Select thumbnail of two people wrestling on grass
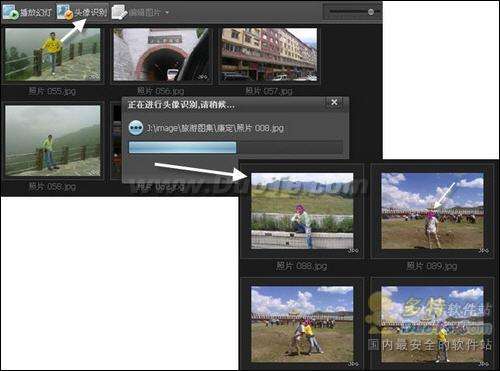Viewport: 500px width, 371px height. [302, 324]
